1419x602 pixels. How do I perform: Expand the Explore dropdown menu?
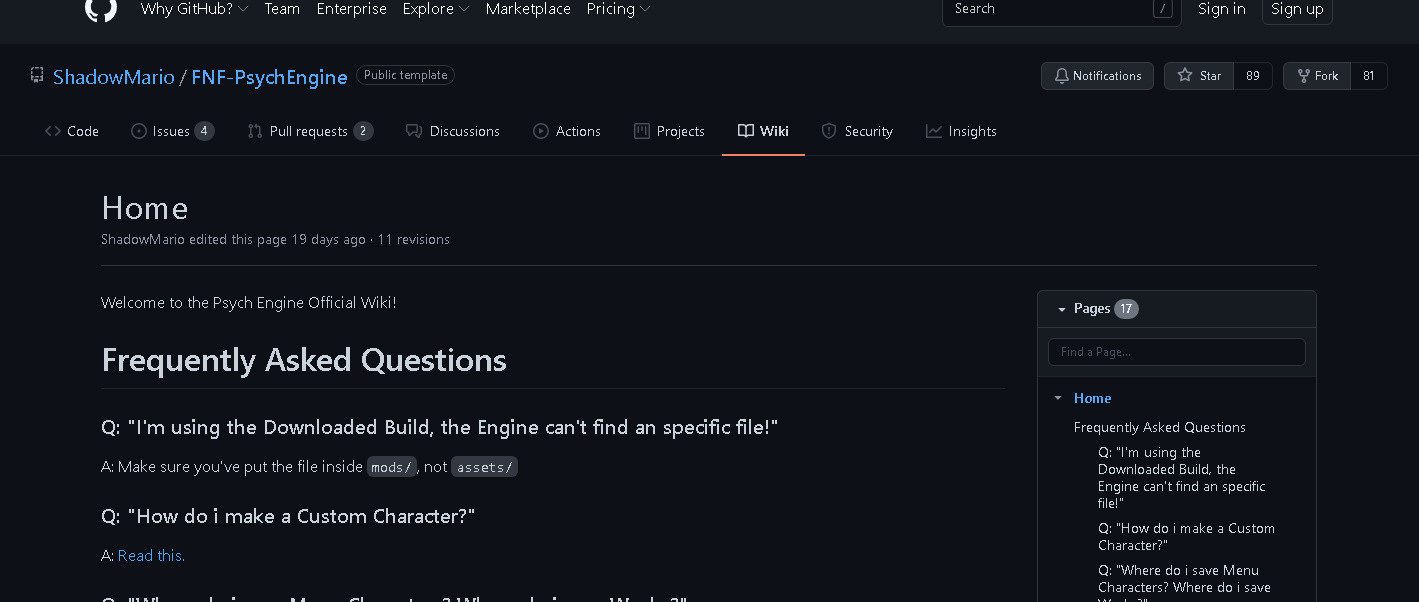[x=436, y=9]
